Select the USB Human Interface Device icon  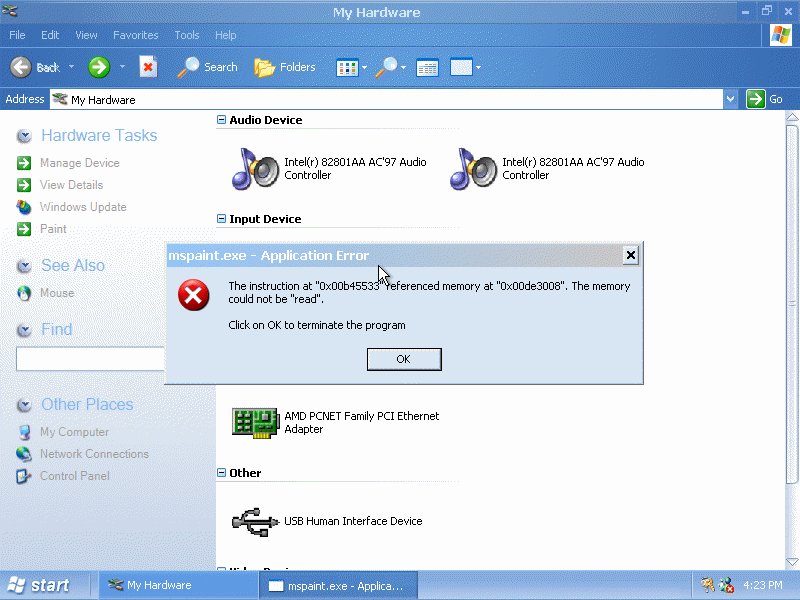255,521
